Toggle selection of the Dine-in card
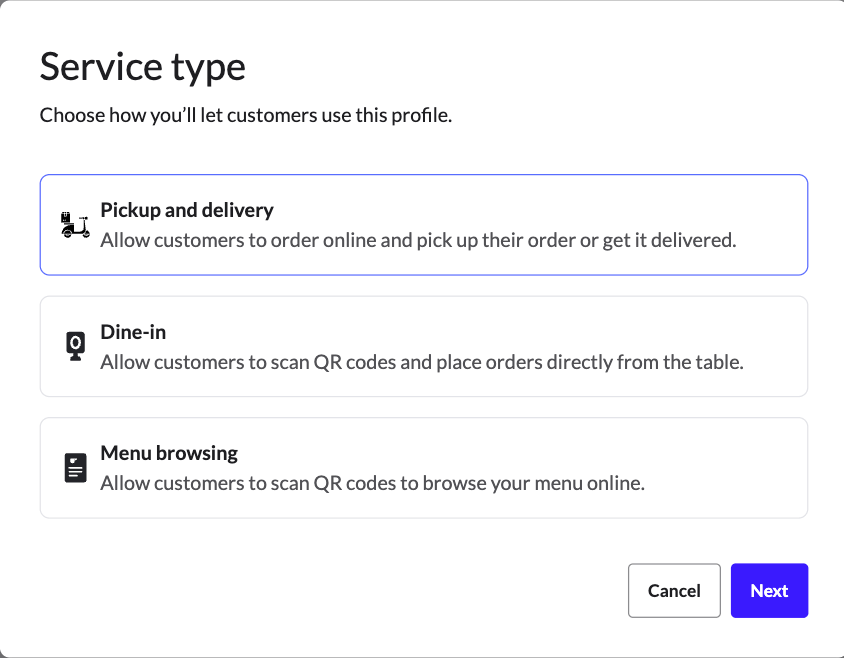 422,345
